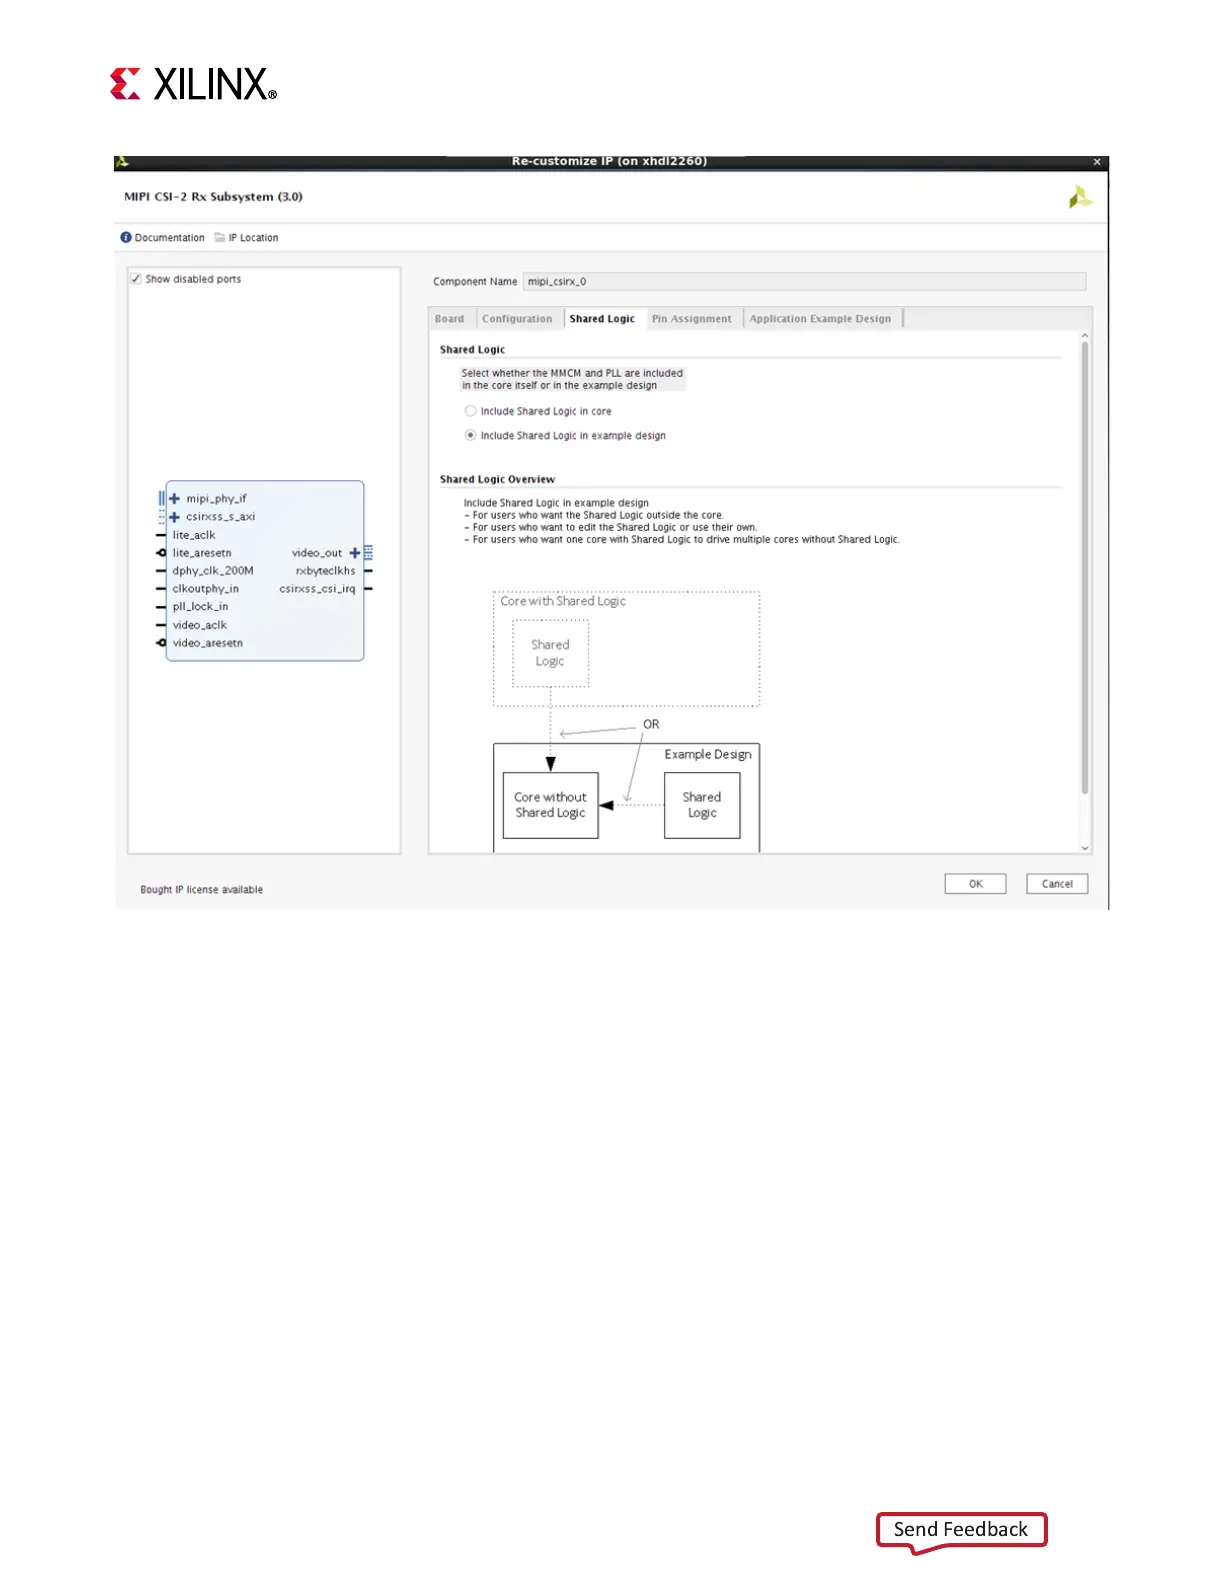Click the Example Design diagram label

[x=708, y=755]
